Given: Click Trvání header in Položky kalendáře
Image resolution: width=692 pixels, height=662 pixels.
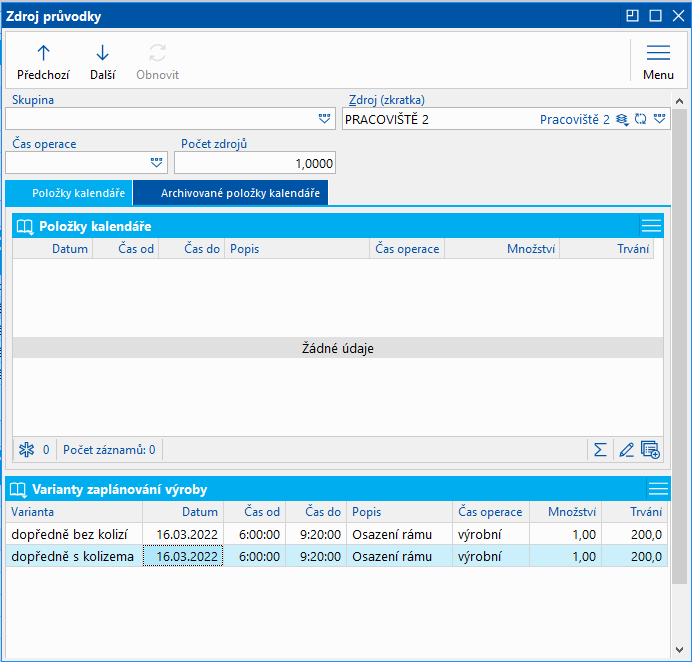Looking at the screenshot, I should tap(607, 249).
